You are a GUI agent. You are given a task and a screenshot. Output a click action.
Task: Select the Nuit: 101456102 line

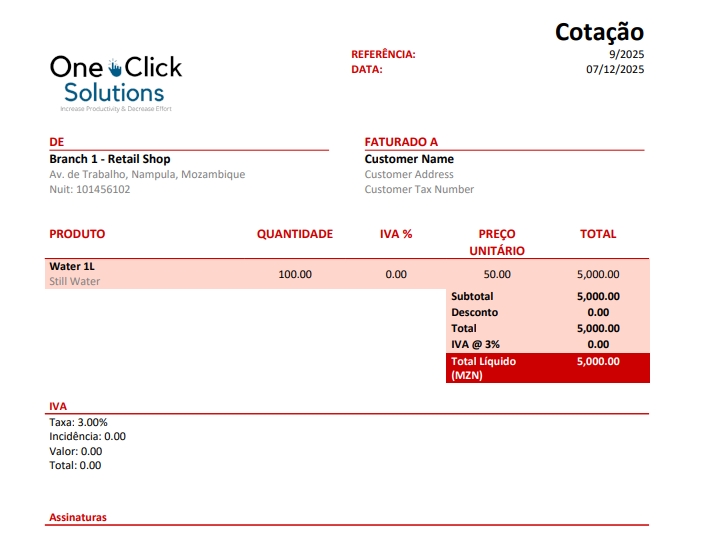point(90,189)
